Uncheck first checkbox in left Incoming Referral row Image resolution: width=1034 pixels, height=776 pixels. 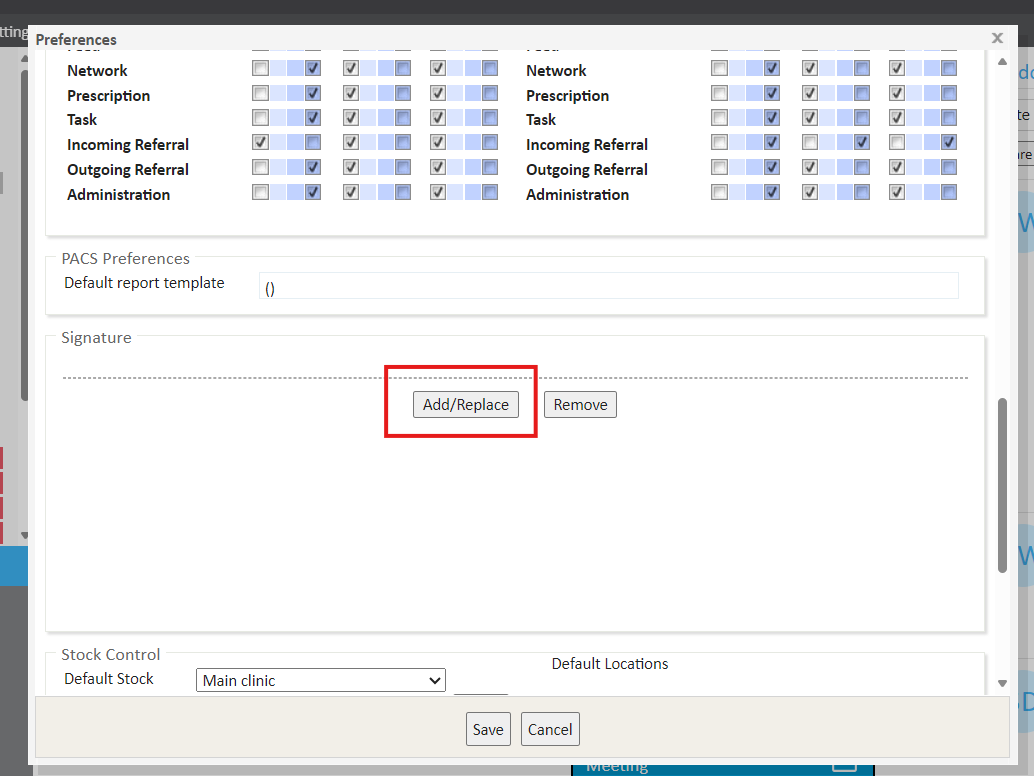(261, 143)
